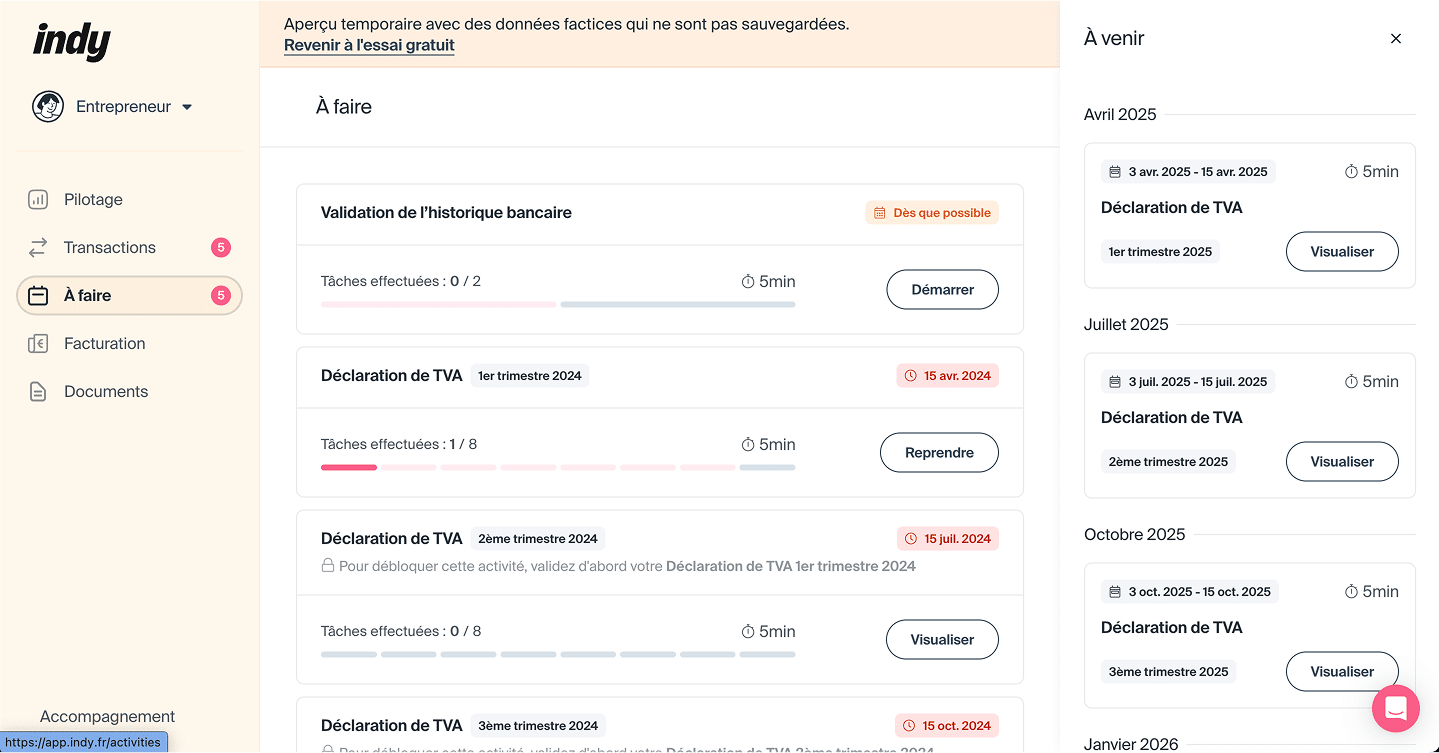Click the Indy logo
1439x753 pixels.
(x=71, y=41)
